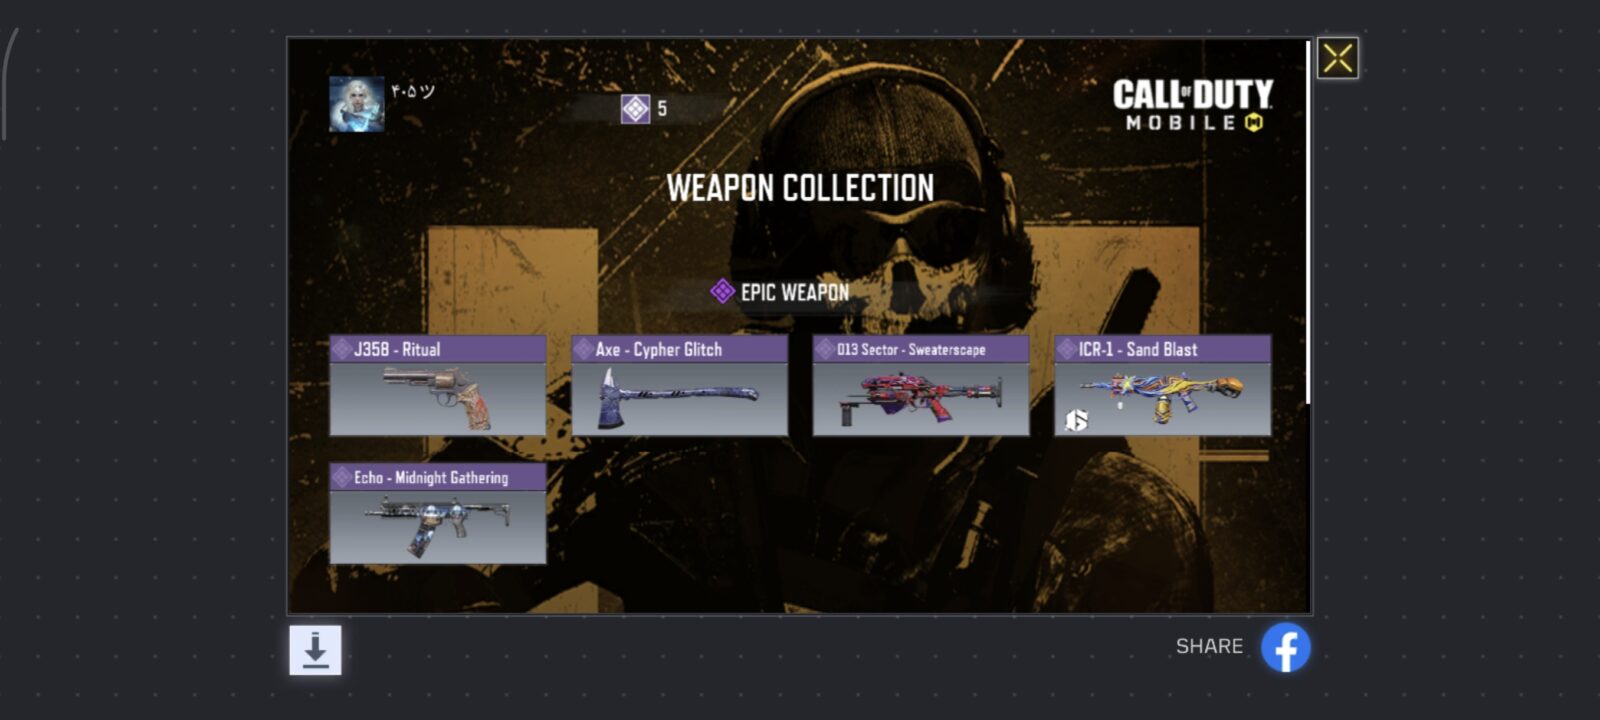Click the player avatar picture
The height and width of the screenshot is (720, 1600).
click(x=357, y=104)
